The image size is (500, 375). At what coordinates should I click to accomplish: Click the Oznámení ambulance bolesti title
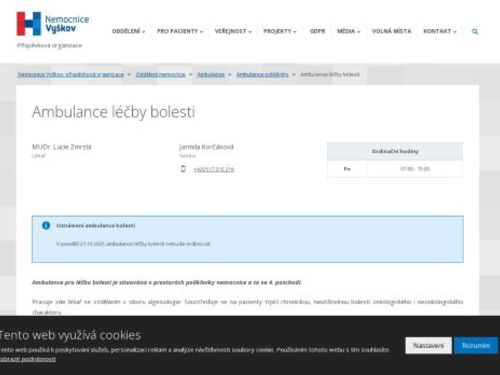coord(96,226)
